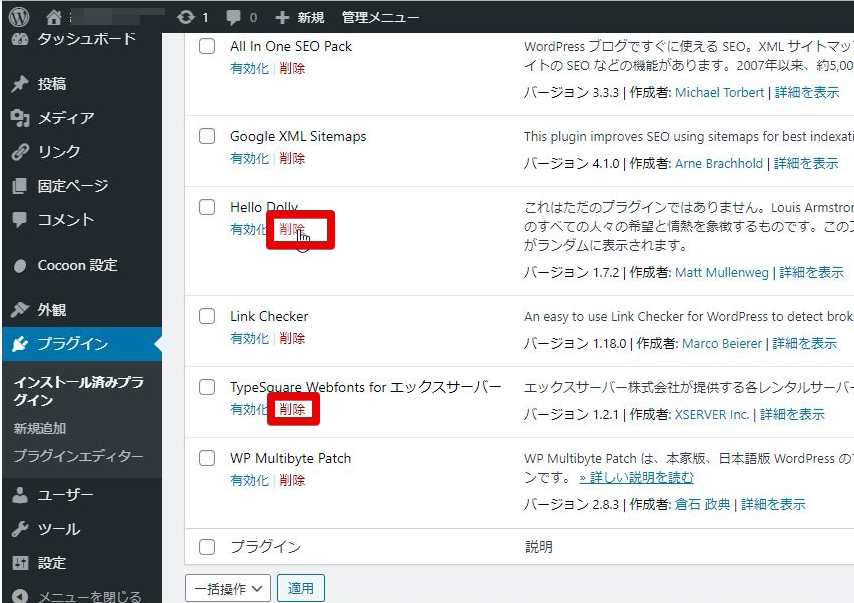Click the home site icon in admin bar
This screenshot has width=854, height=603.
point(53,17)
